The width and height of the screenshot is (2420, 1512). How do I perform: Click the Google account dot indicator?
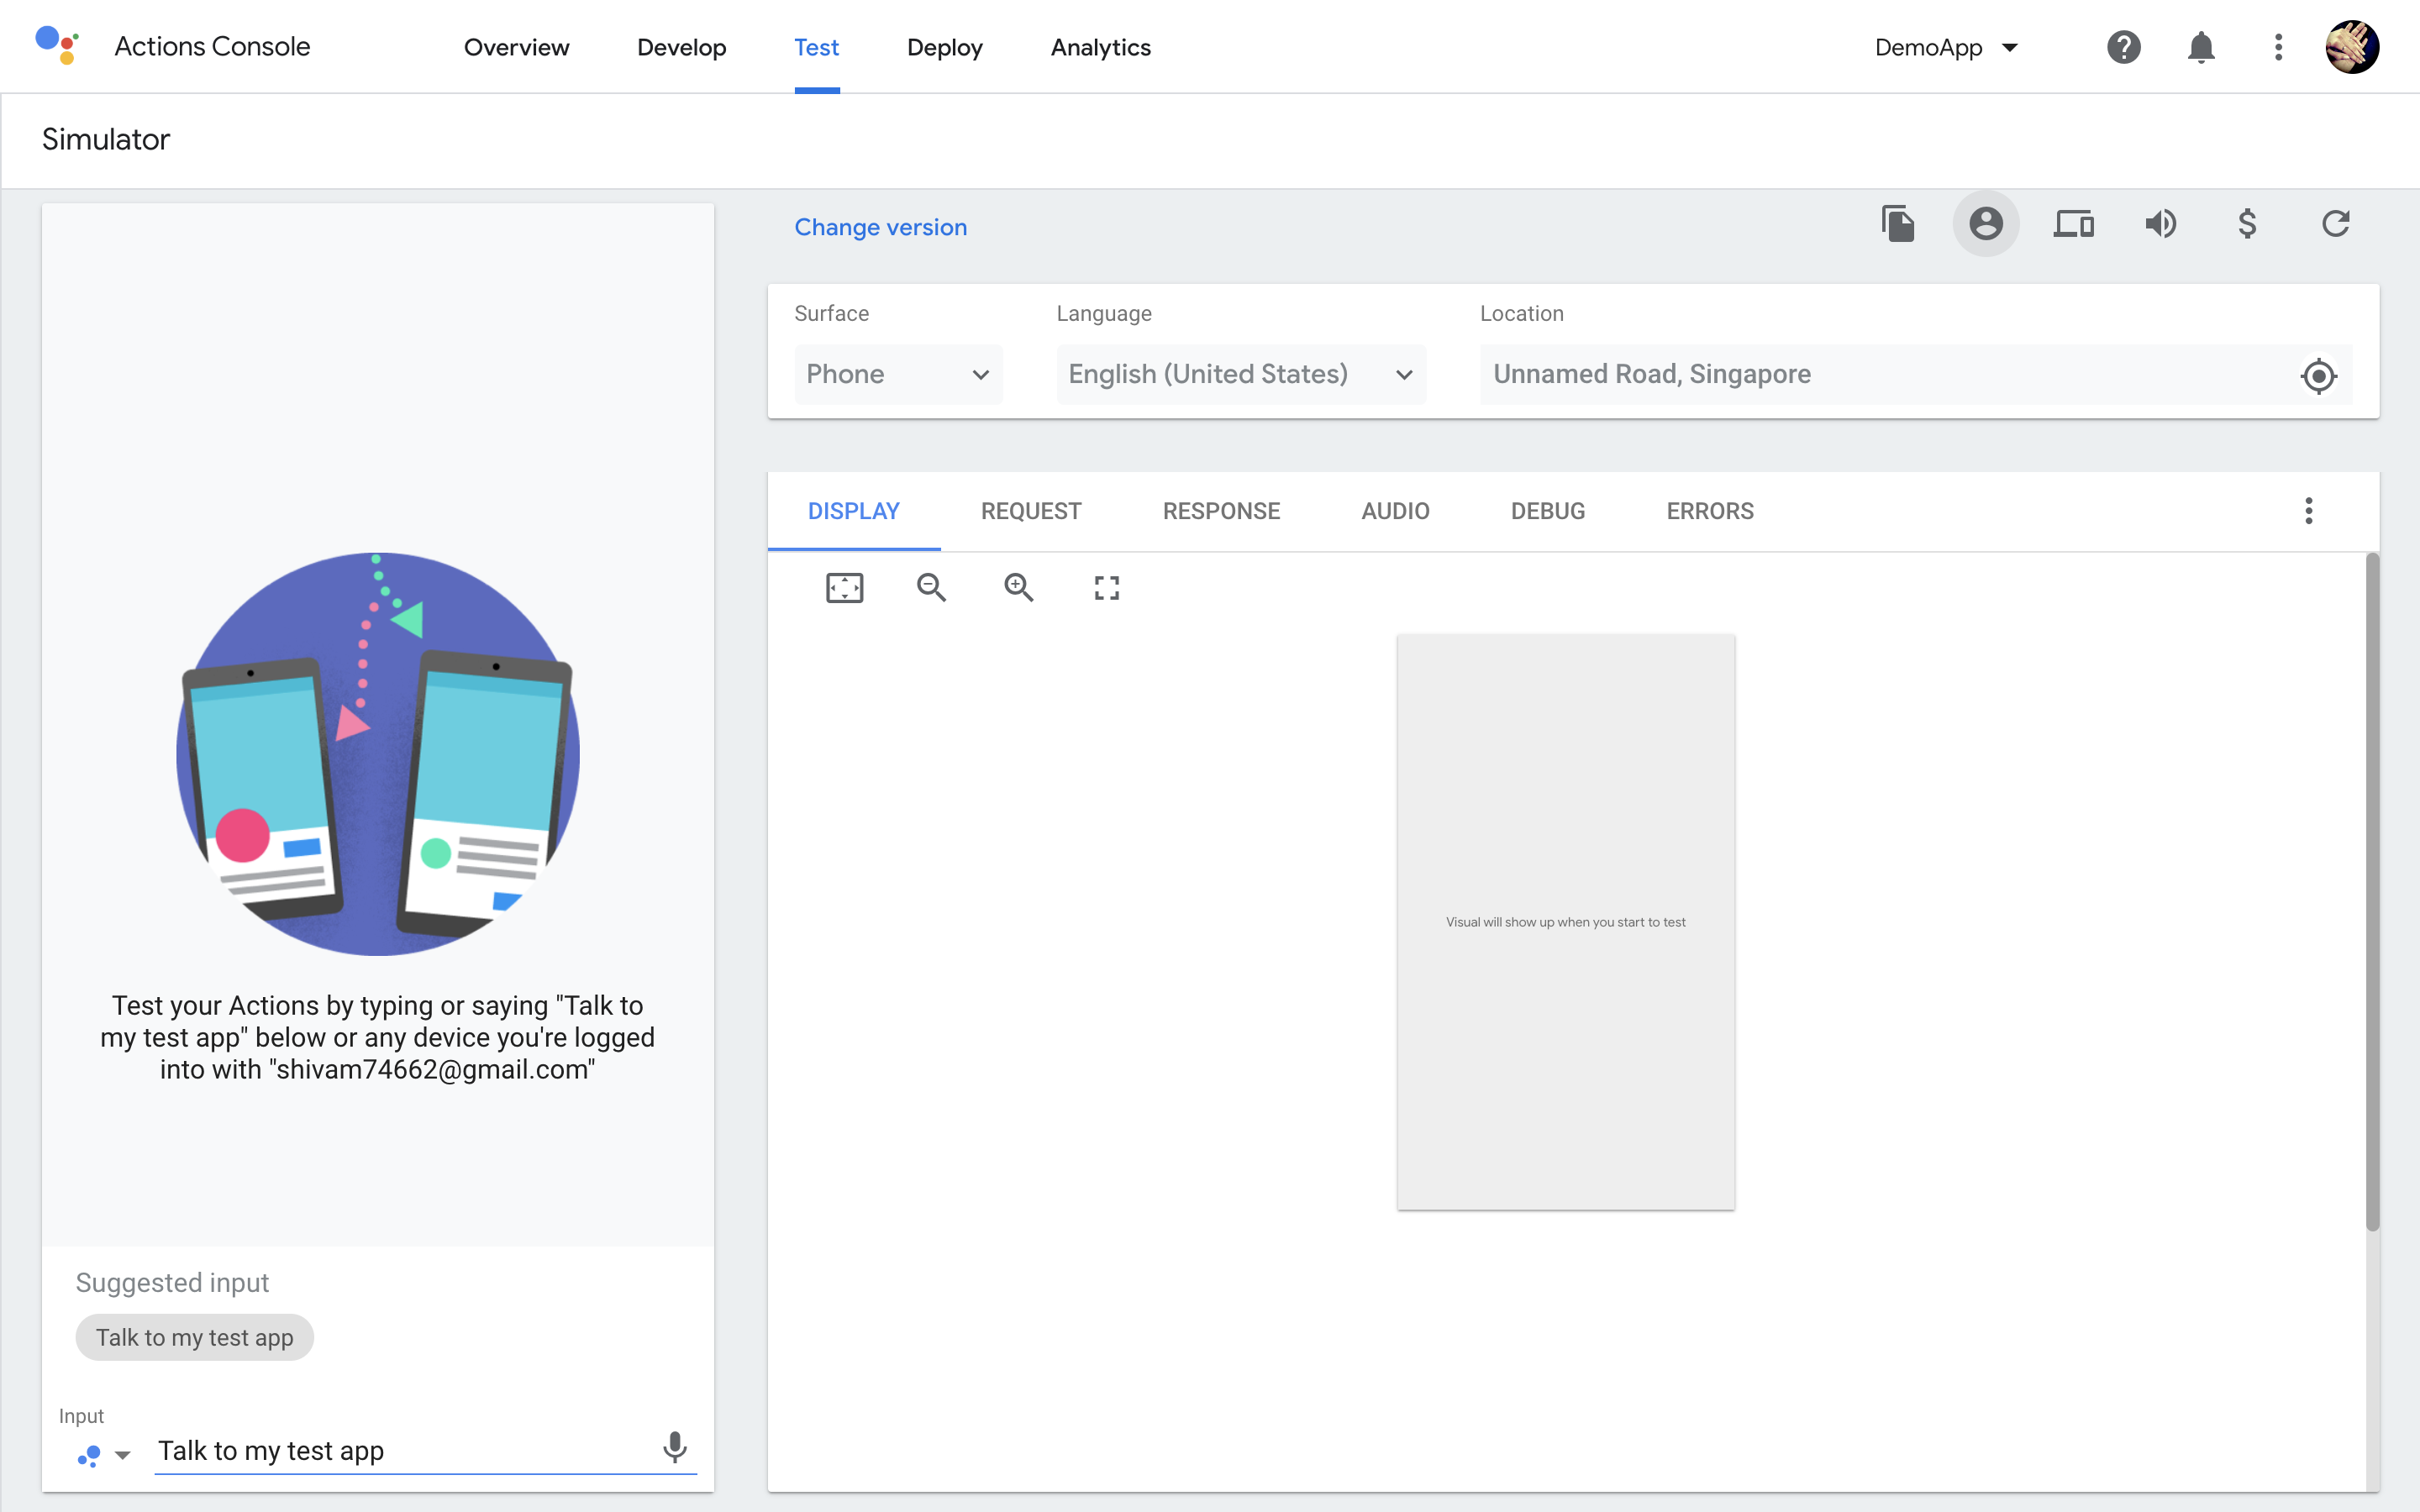tap(89, 1447)
